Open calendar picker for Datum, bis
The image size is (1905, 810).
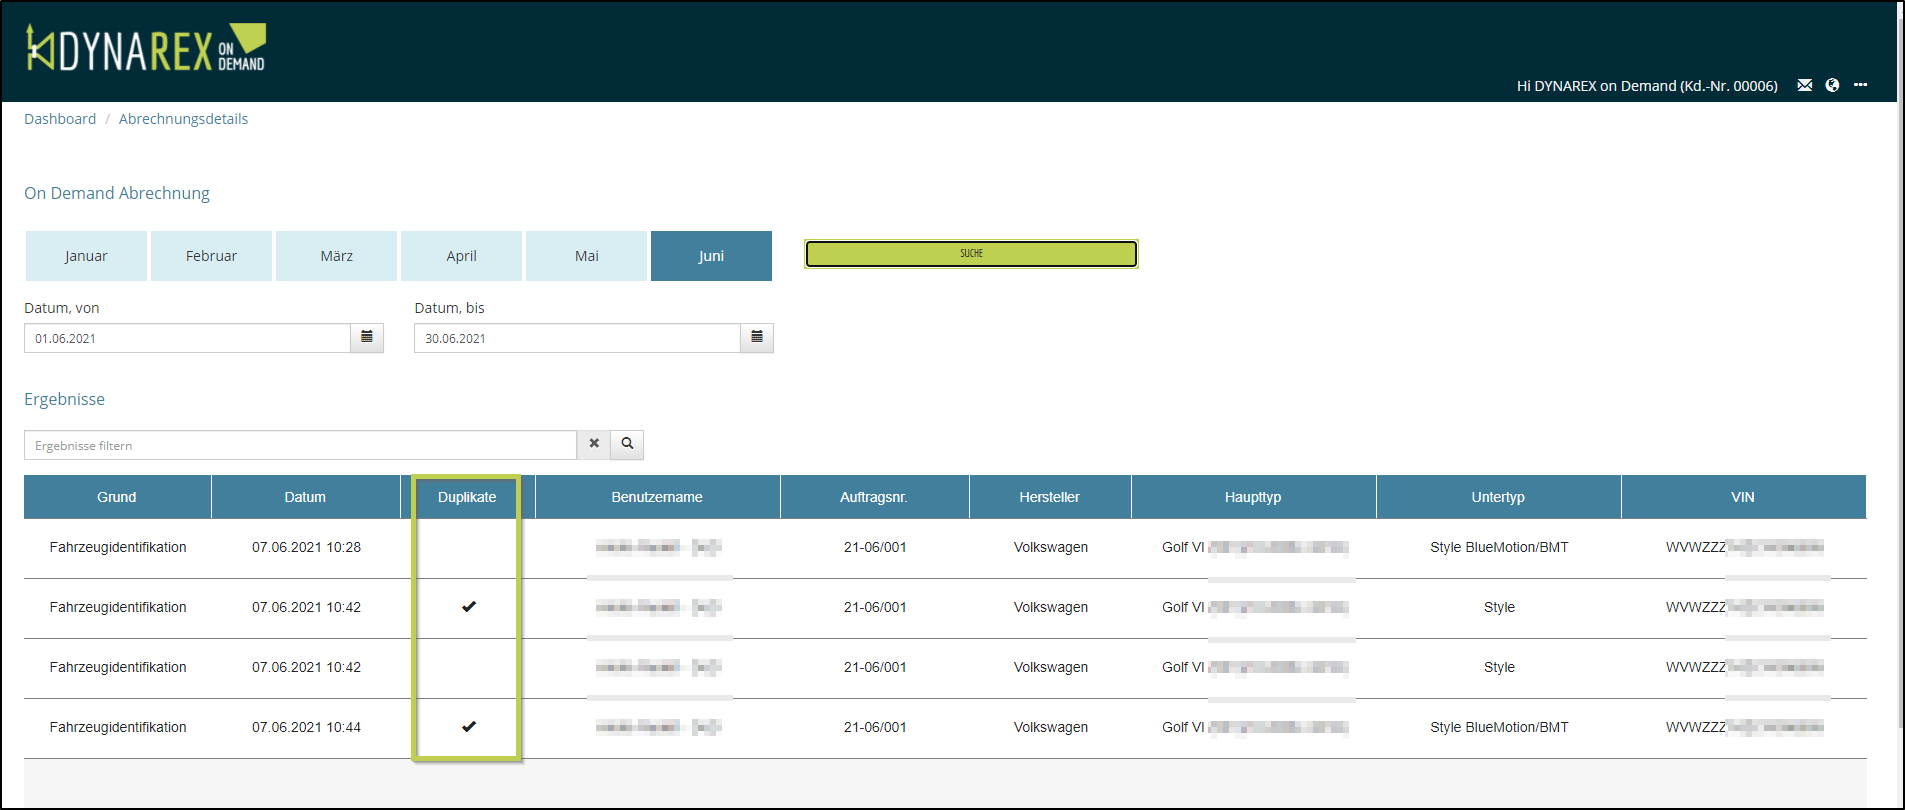coord(757,338)
